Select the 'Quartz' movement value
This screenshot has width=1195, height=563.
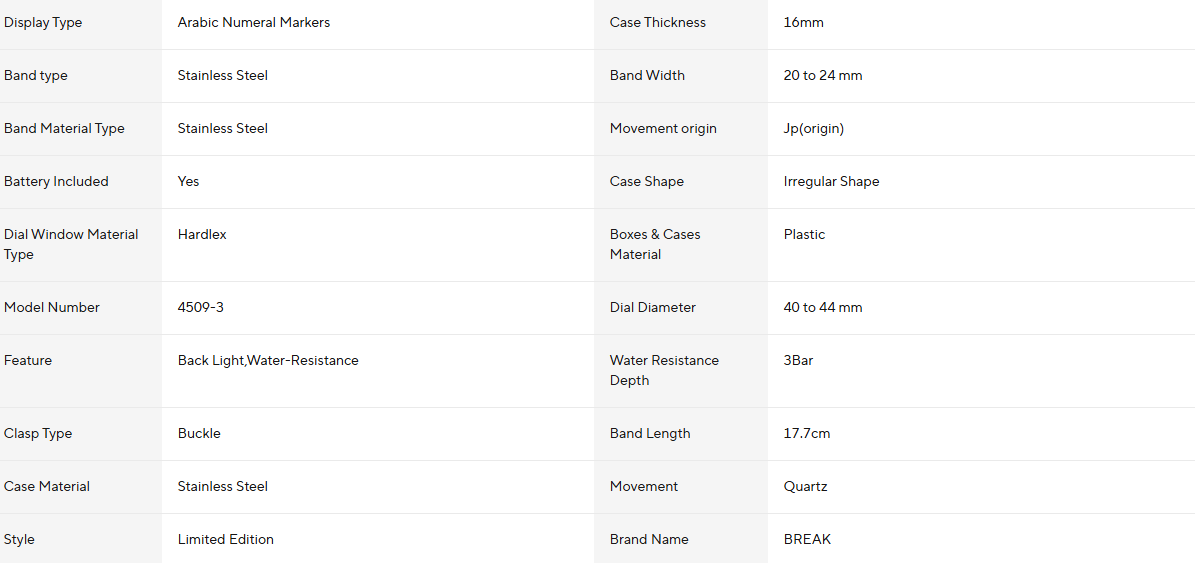[x=806, y=486]
